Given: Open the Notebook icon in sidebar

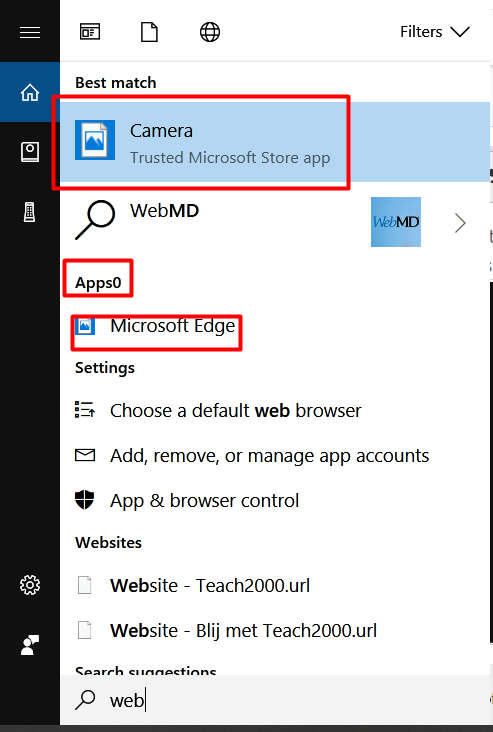Looking at the screenshot, I should click(30, 152).
